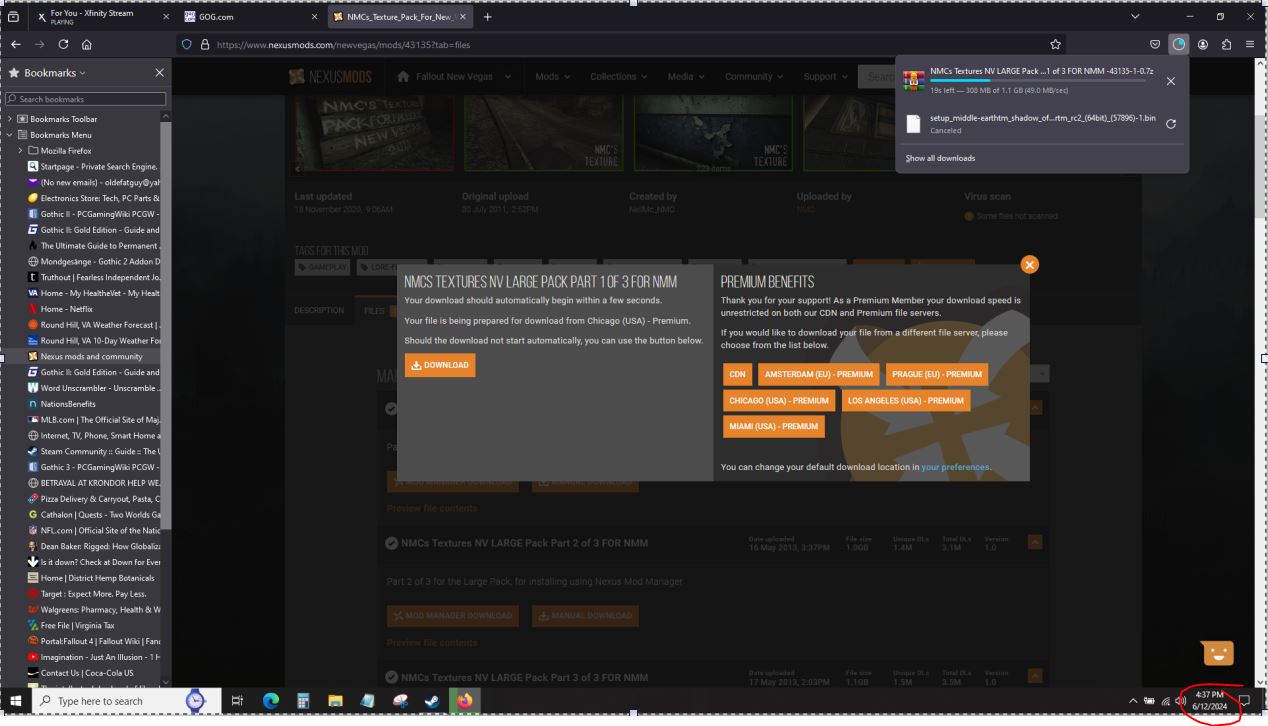Viewport: 1268px width, 726px height.
Task: Open the Firefox application hamburger menu
Action: click(1250, 44)
